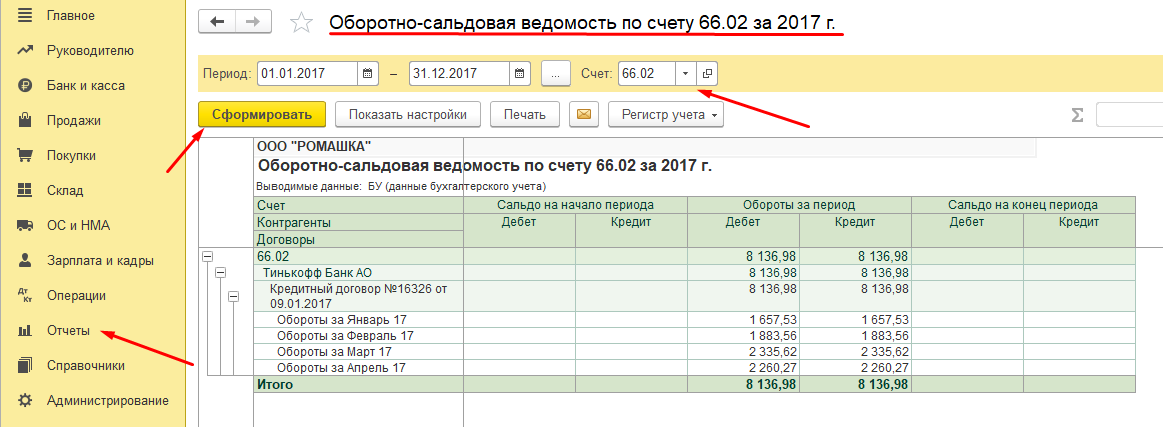1163x427 pixels.
Task: Click the Администрирование gear icon
Action: (24, 400)
